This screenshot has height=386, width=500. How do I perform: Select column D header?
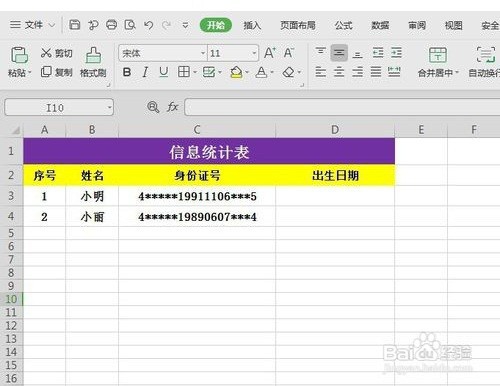coord(335,130)
